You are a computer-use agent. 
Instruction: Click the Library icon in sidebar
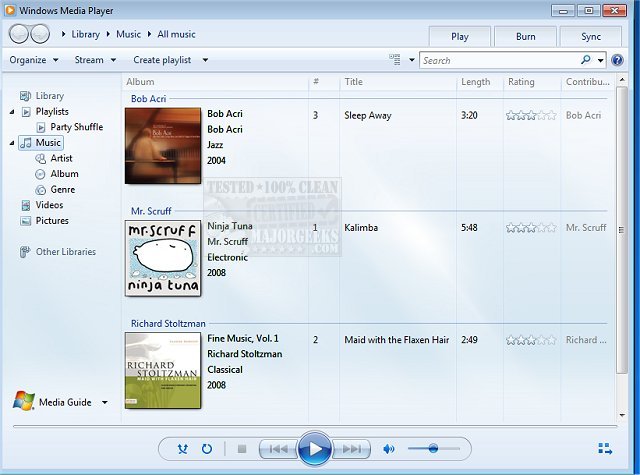click(25, 96)
